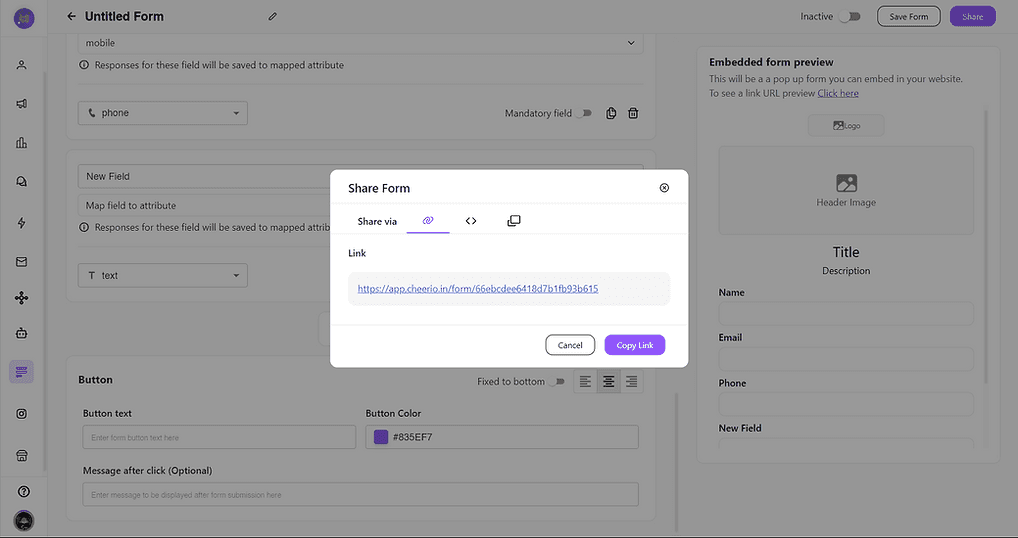Toggle Mandatory field switch for phone

584,113
